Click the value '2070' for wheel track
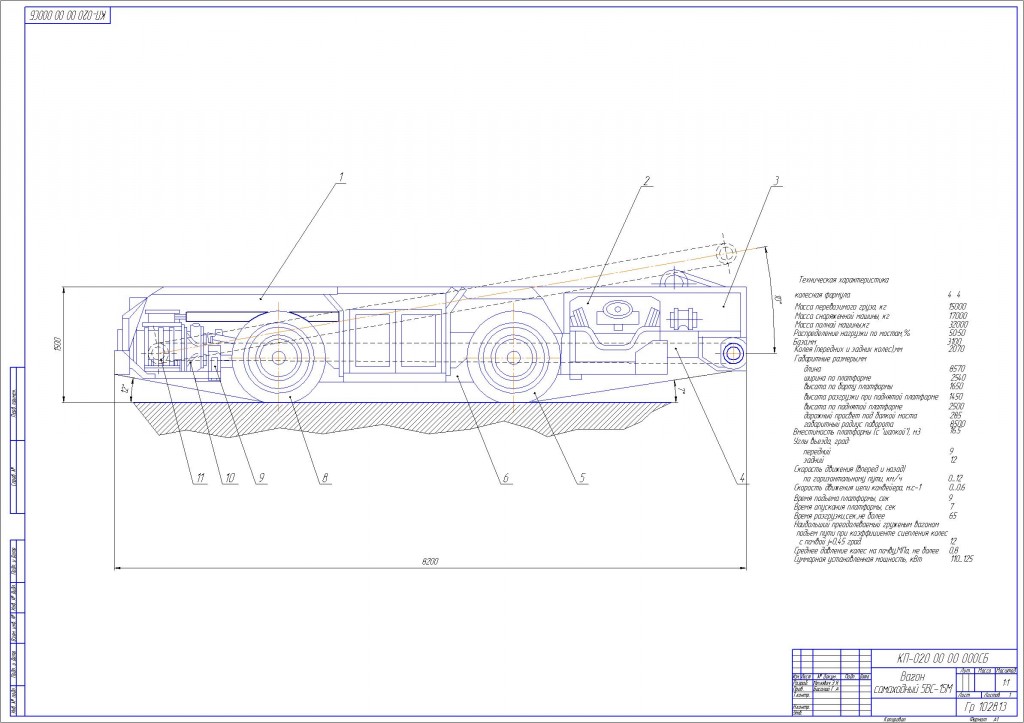This screenshot has width=1024, height=723. point(956,349)
